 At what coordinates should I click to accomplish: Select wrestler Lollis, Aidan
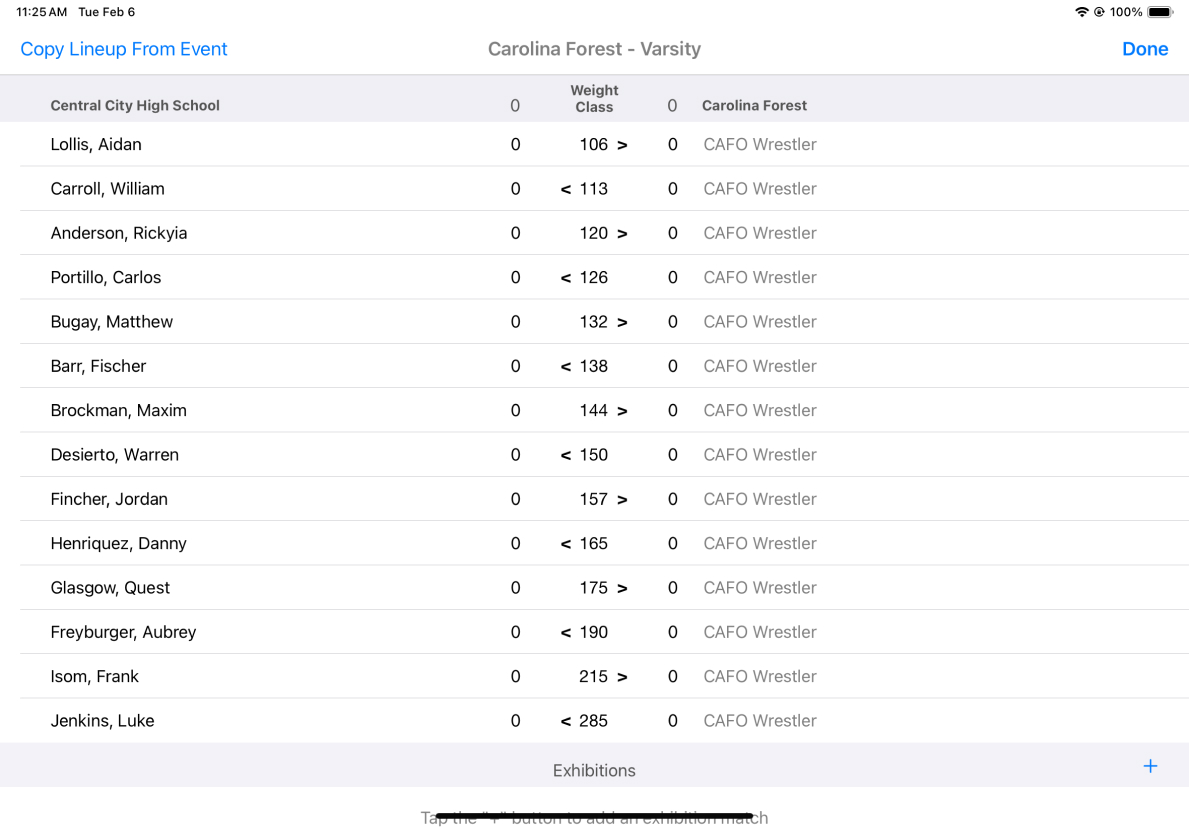click(x=96, y=145)
